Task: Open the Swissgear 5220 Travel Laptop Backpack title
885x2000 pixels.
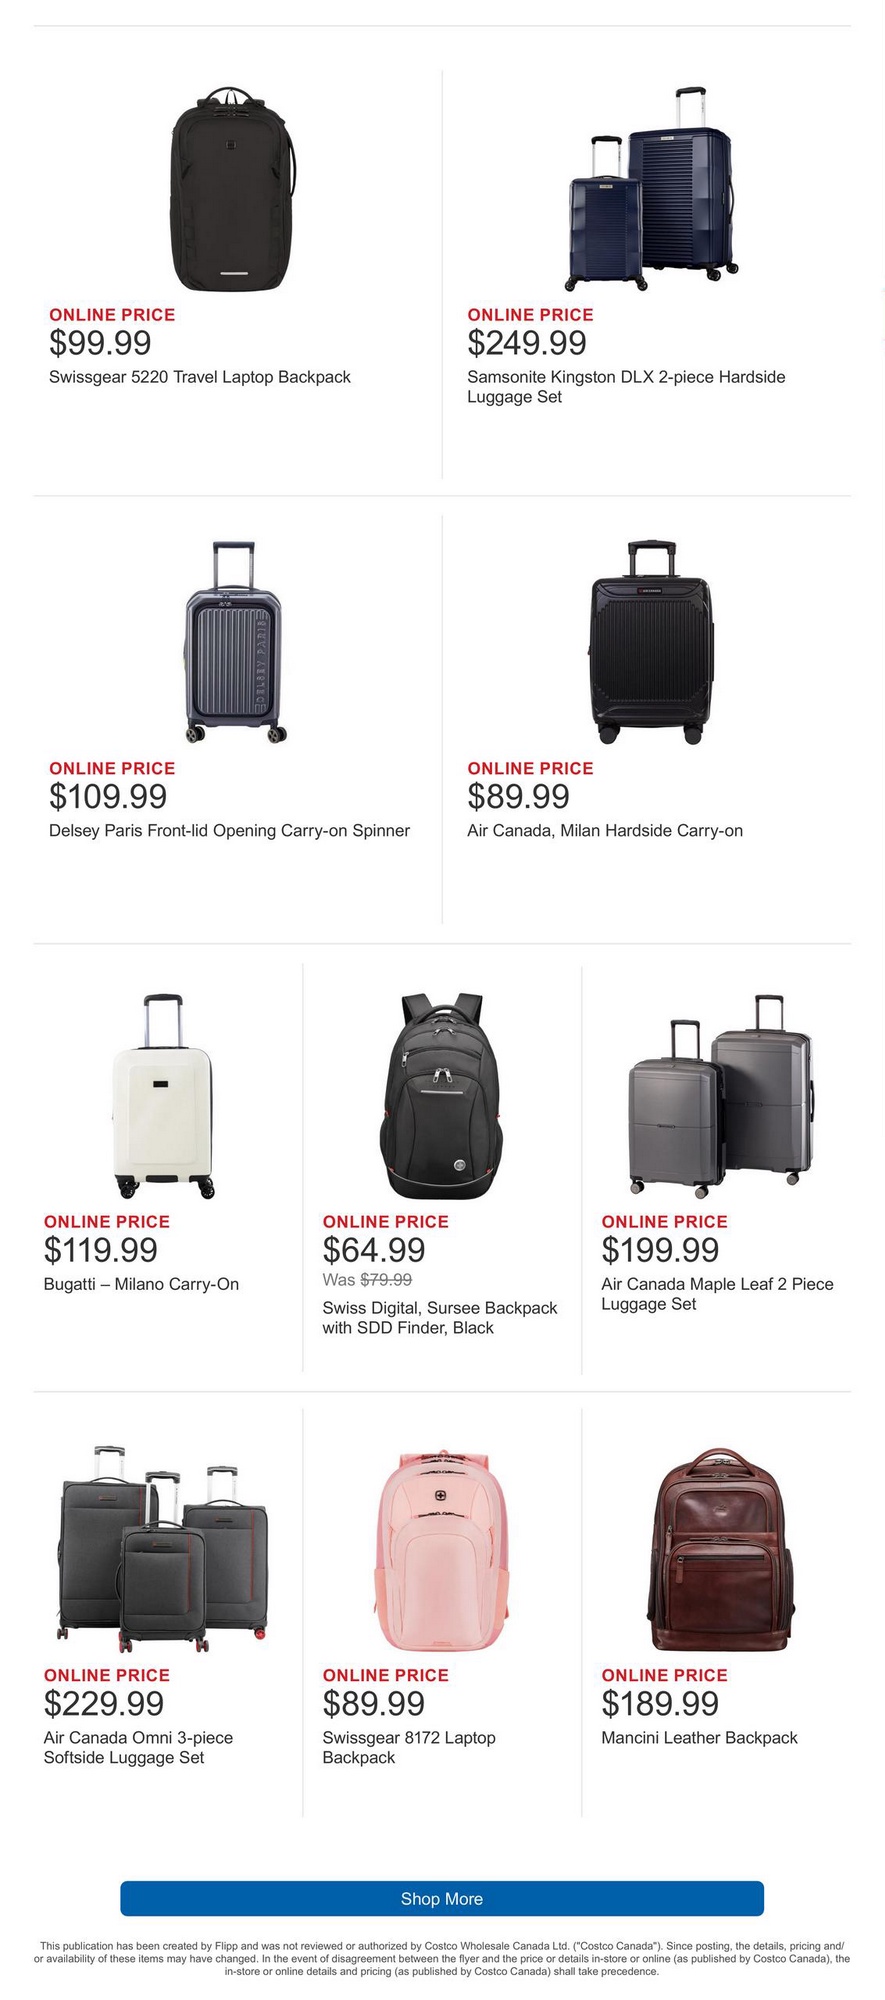Action: 200,377
